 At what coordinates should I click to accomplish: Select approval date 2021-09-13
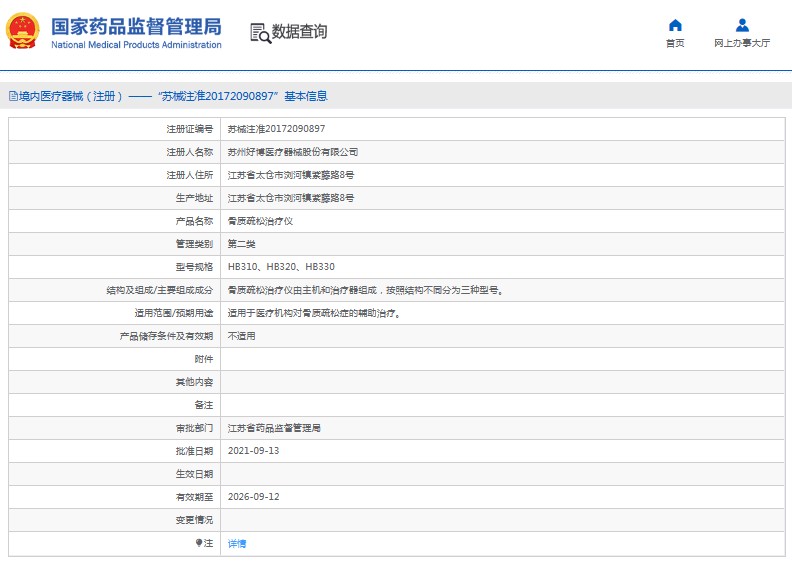(253, 451)
